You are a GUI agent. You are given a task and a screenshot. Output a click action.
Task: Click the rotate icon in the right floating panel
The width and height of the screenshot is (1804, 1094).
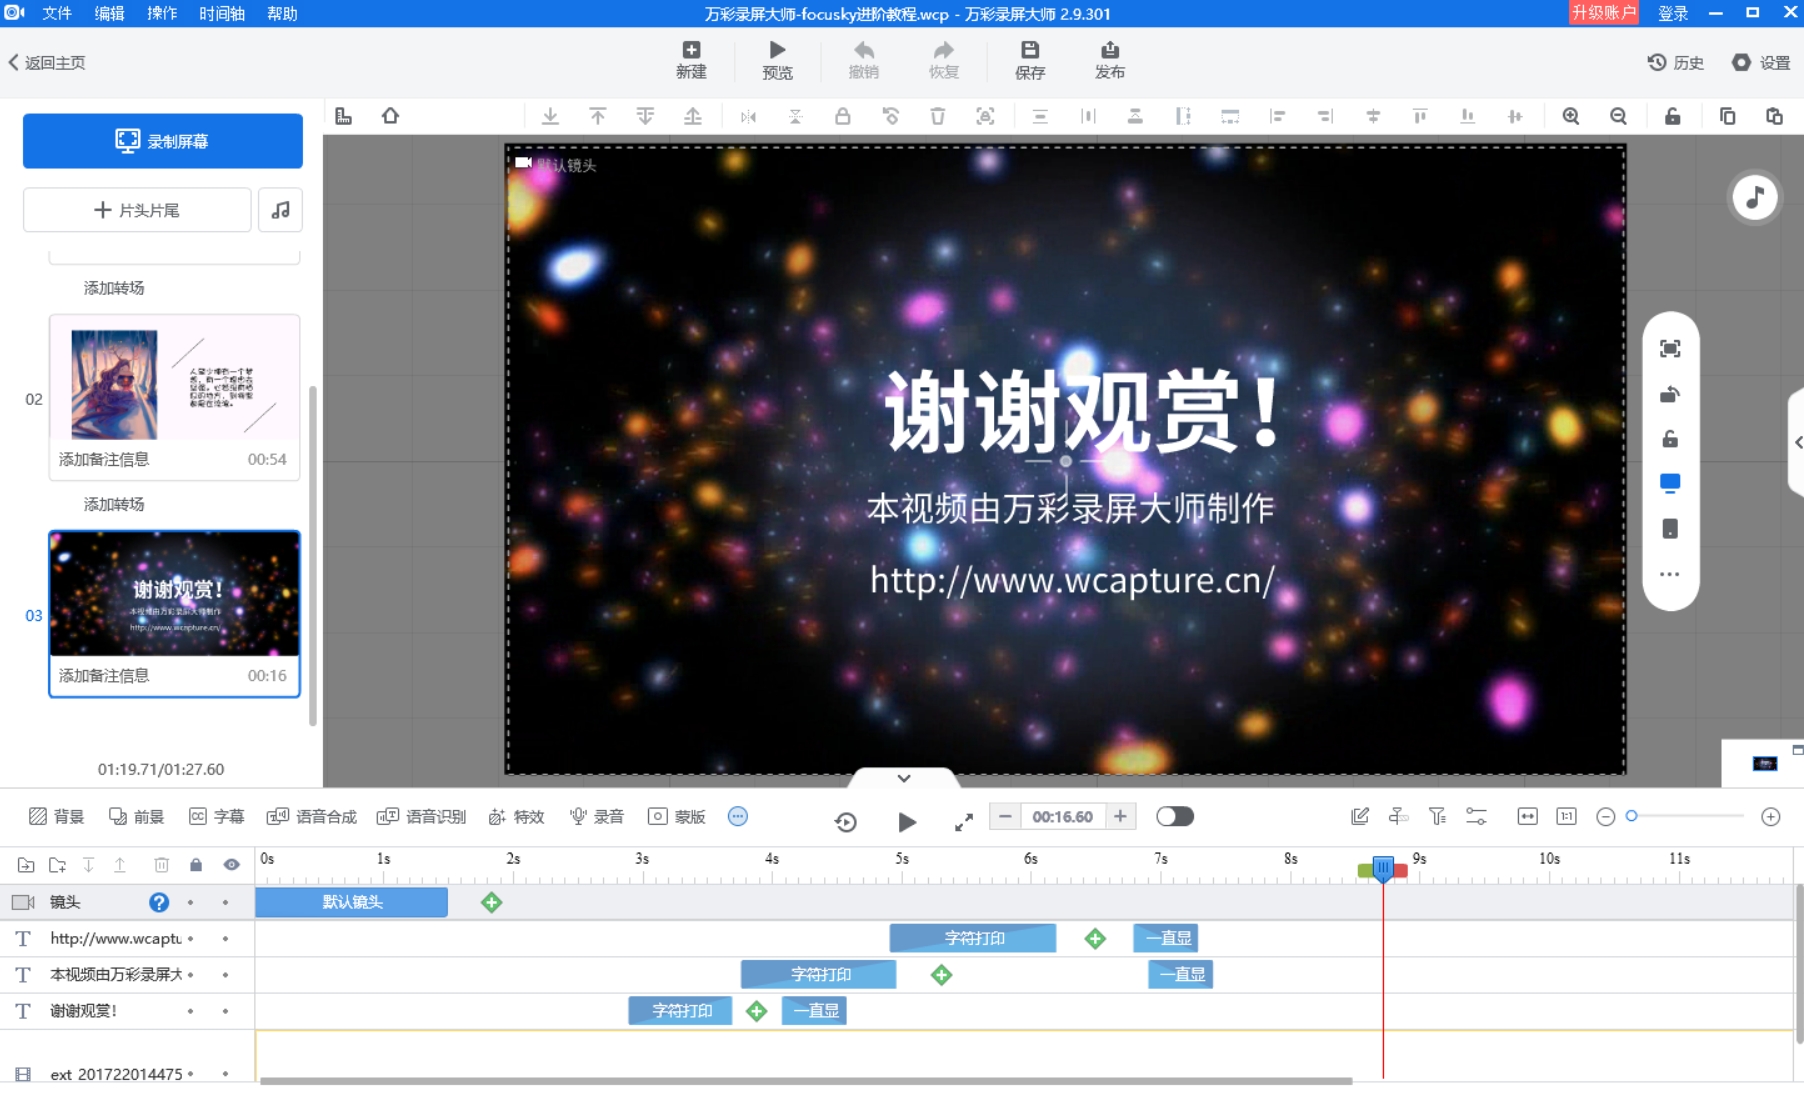[1670, 394]
